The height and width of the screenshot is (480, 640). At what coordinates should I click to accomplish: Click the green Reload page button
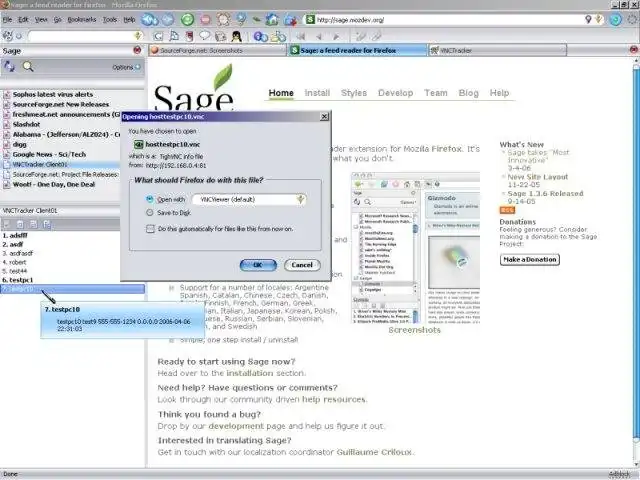tap(187, 19)
